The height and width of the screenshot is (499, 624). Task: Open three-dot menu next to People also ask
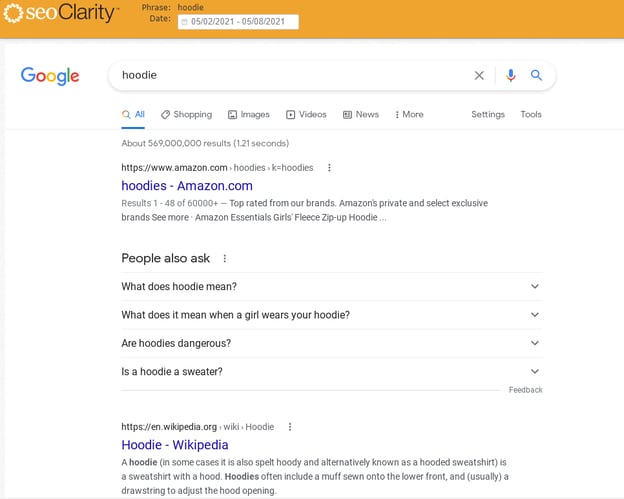224,259
